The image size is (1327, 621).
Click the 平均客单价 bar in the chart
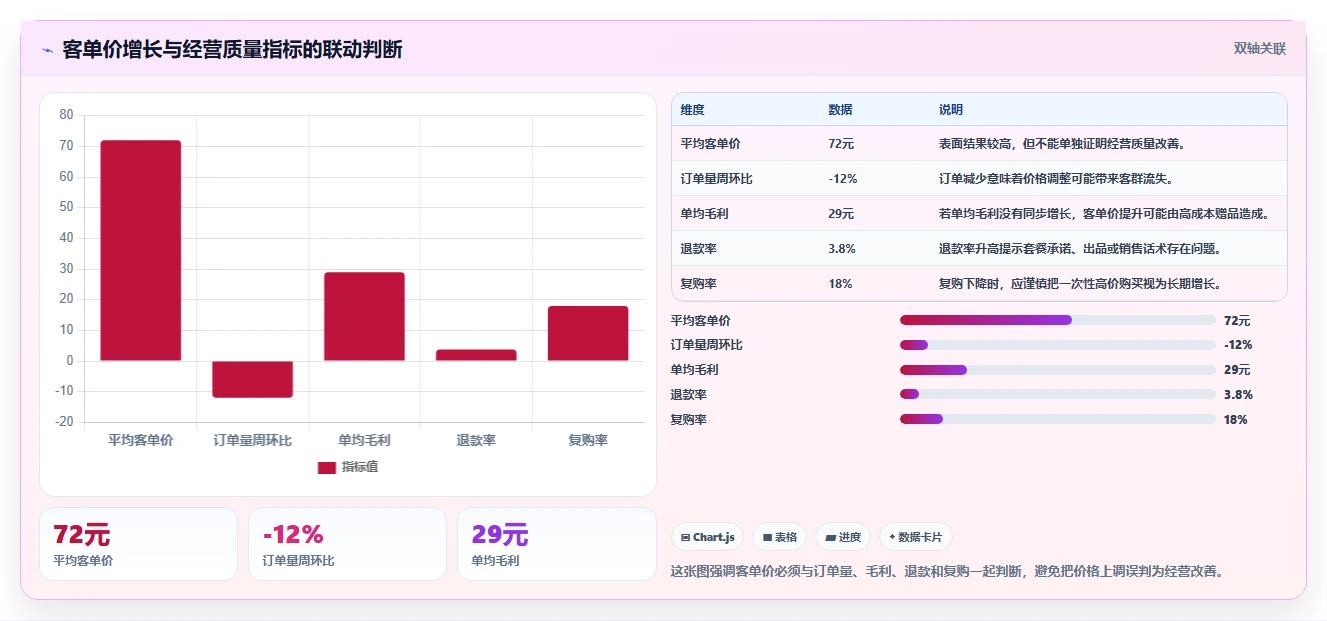[141, 250]
